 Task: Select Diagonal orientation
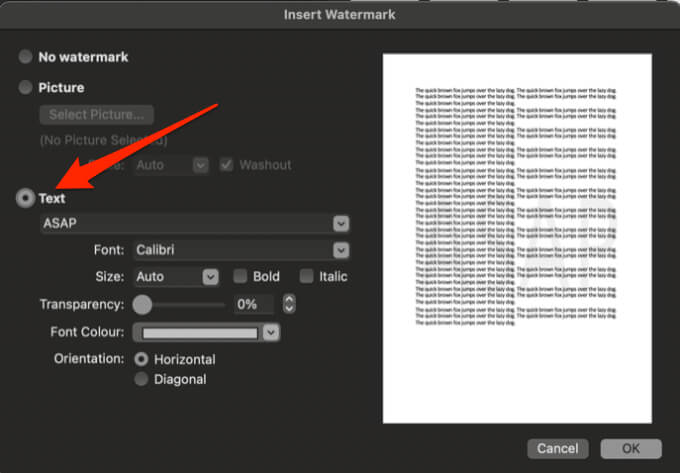pos(141,379)
